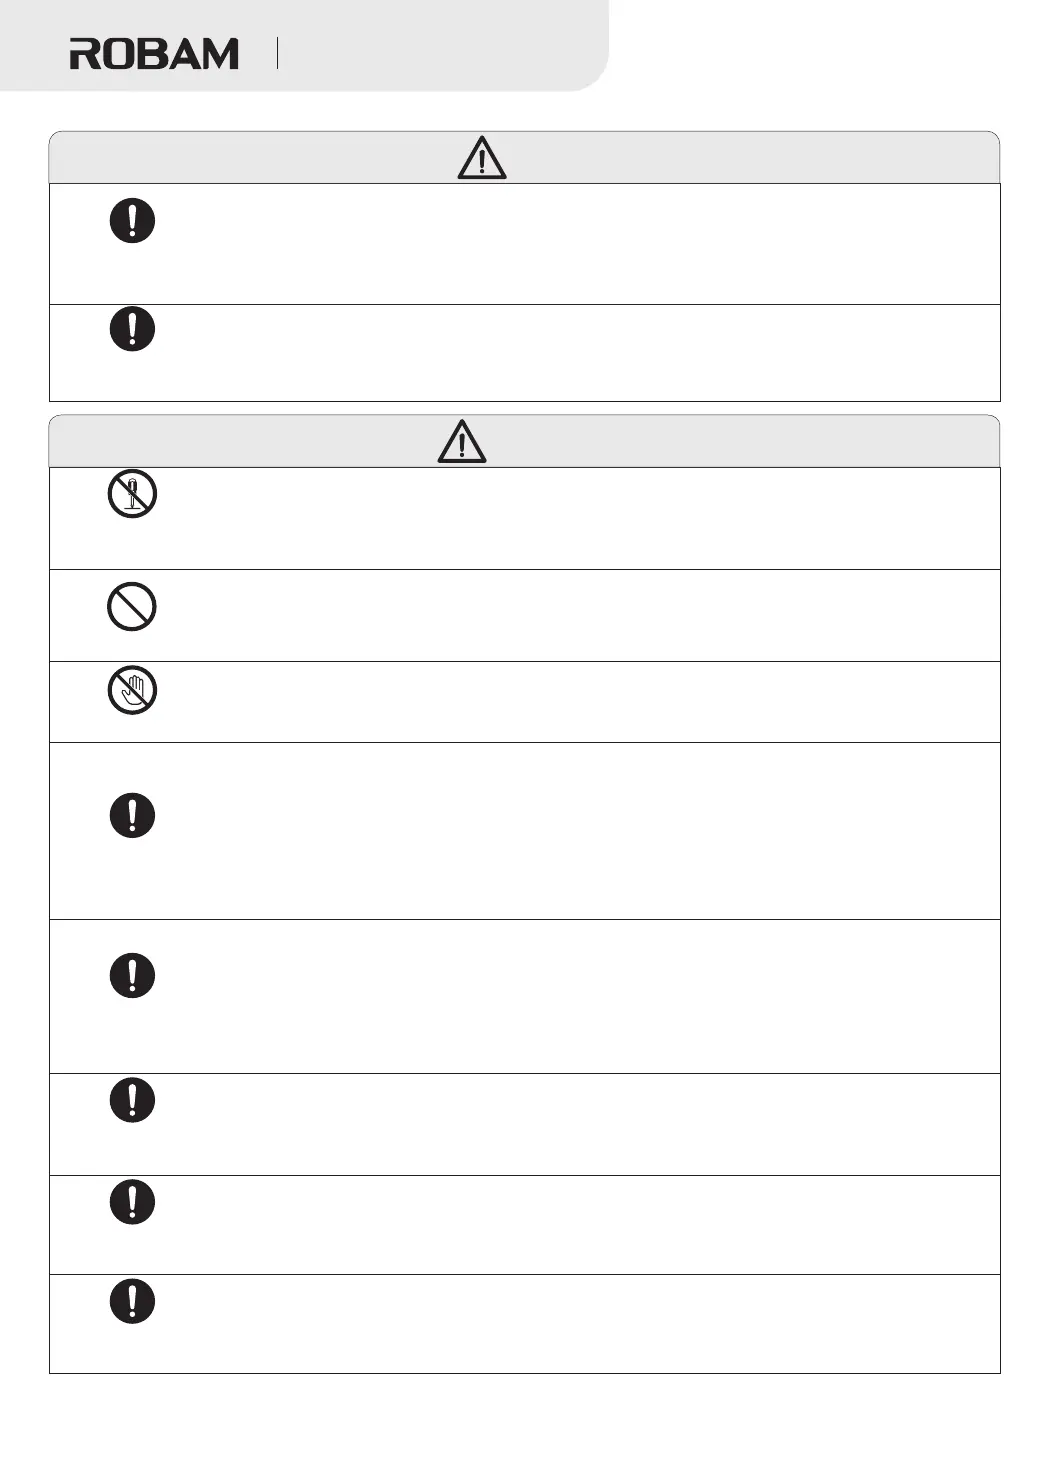The width and height of the screenshot is (1049, 1474).
Task: Click the second exclamation icon in the upper section
Action: point(132,329)
